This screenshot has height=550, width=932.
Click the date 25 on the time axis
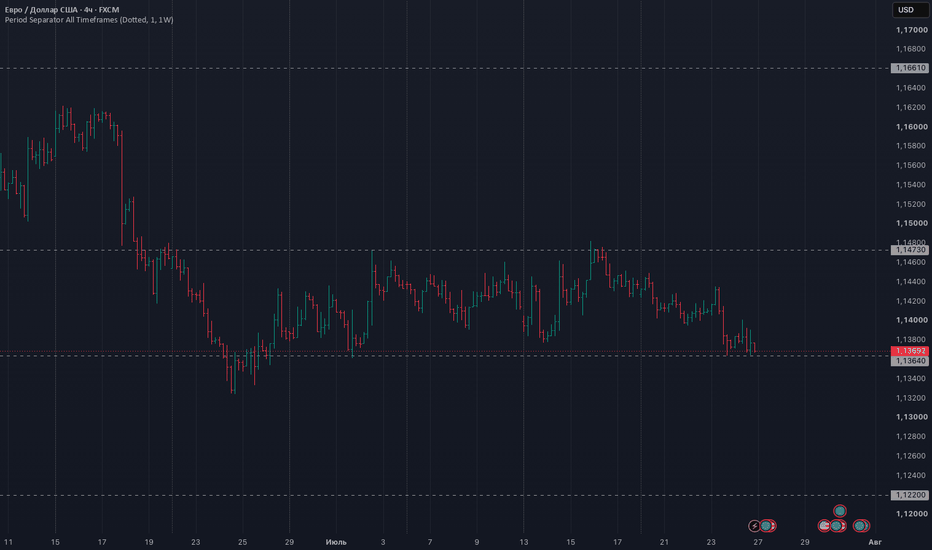[x=243, y=542]
